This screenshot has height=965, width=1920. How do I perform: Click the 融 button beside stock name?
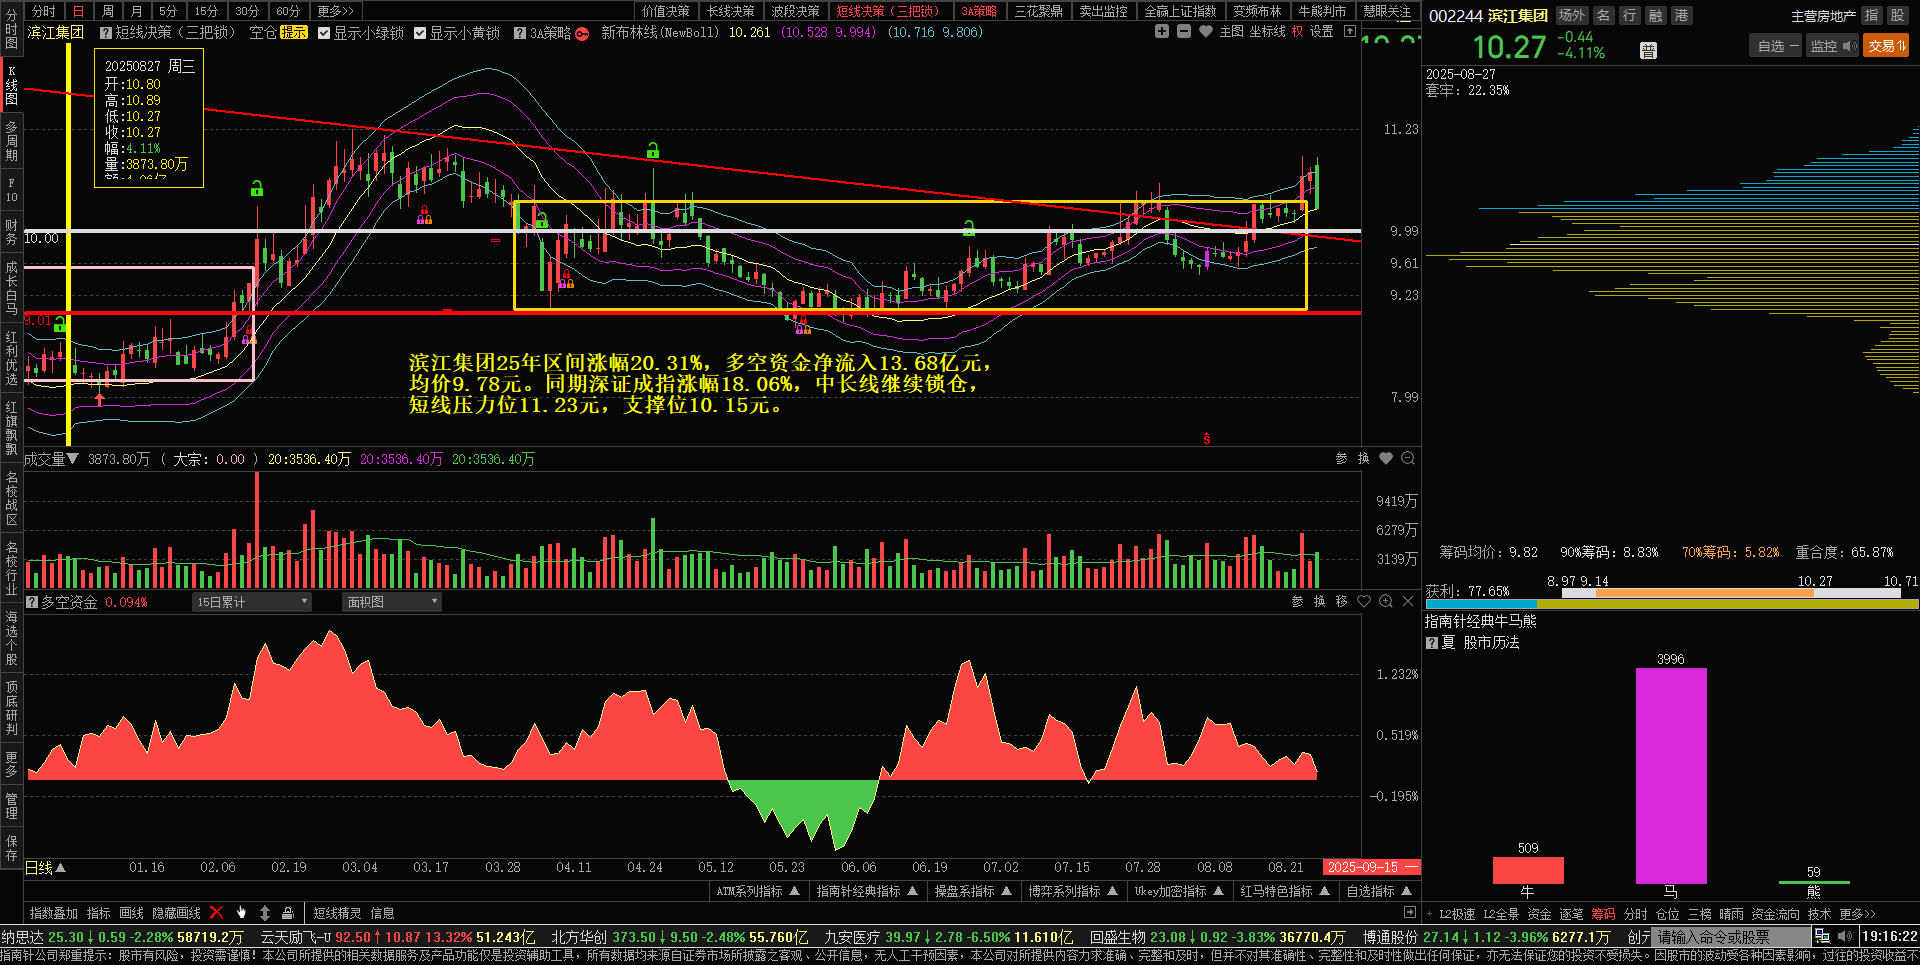click(1655, 15)
